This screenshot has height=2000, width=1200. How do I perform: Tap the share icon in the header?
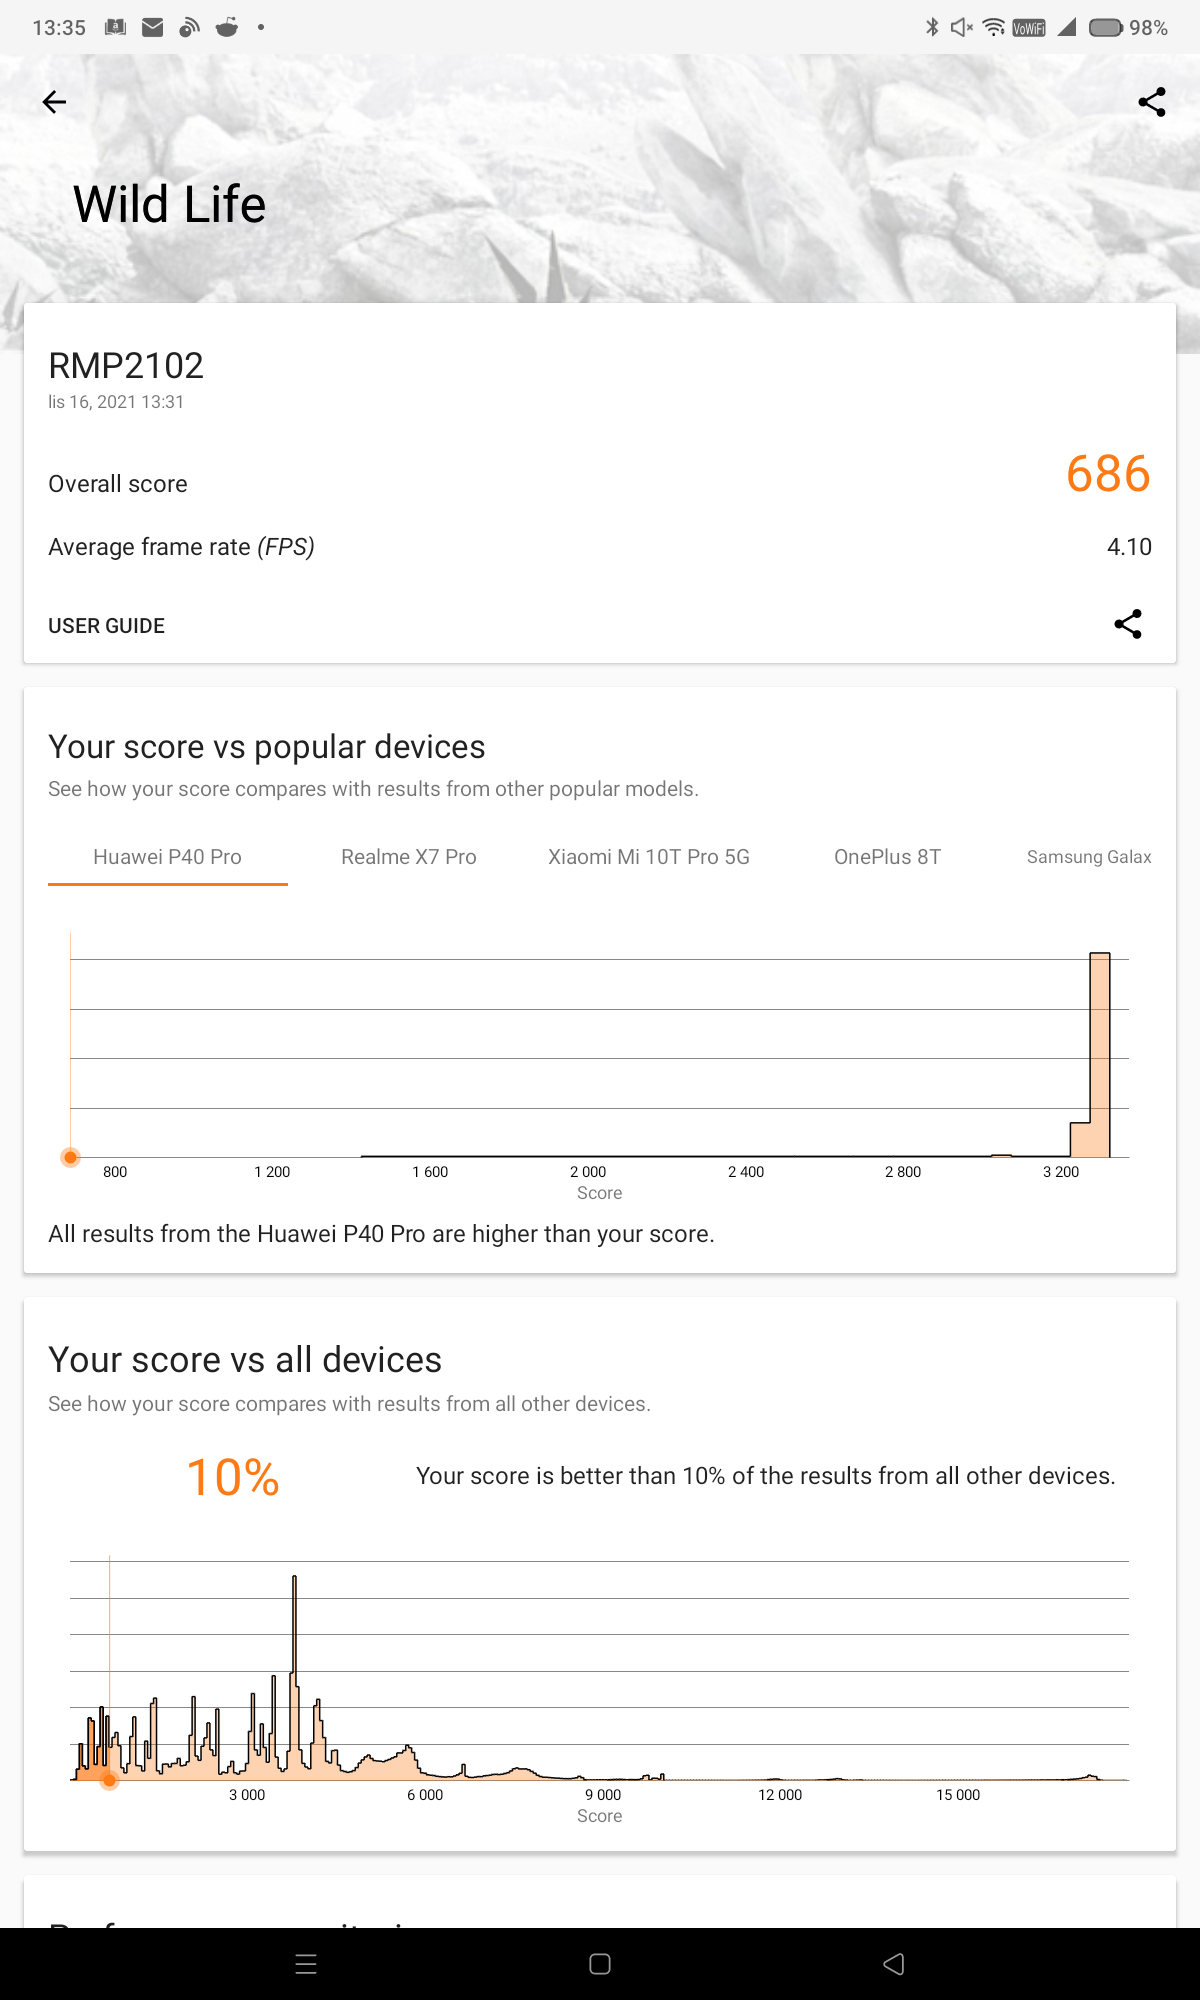[x=1152, y=102]
